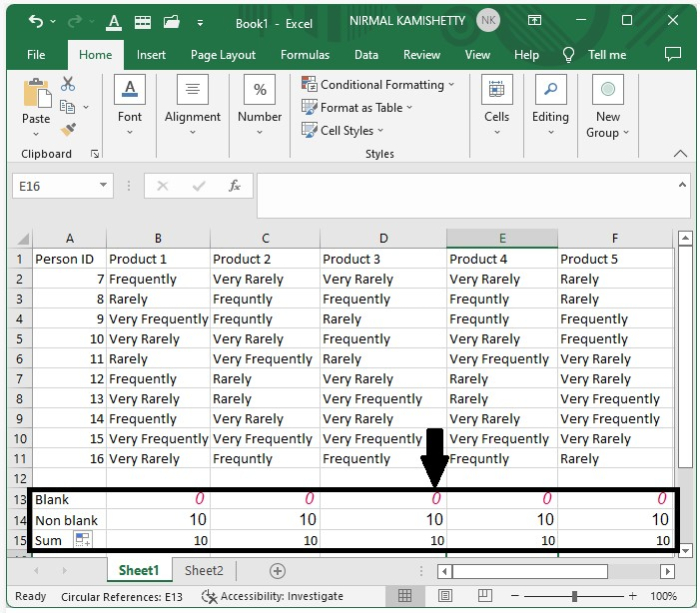
Task: Click the Person ID header cell
Action: tap(69, 259)
